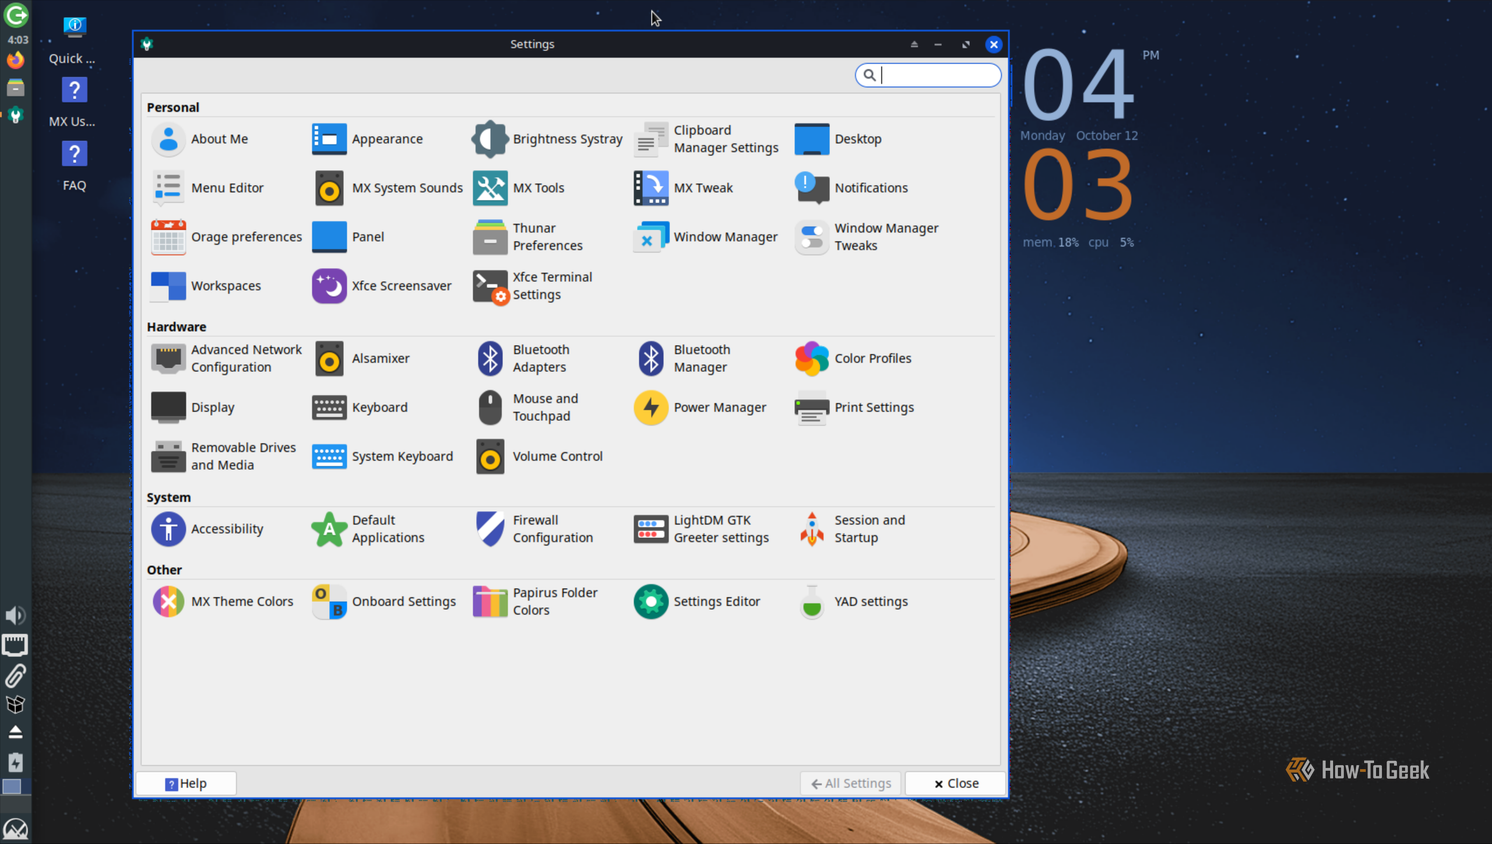Open Firewall Configuration
The height and width of the screenshot is (844, 1492).
[533, 529]
